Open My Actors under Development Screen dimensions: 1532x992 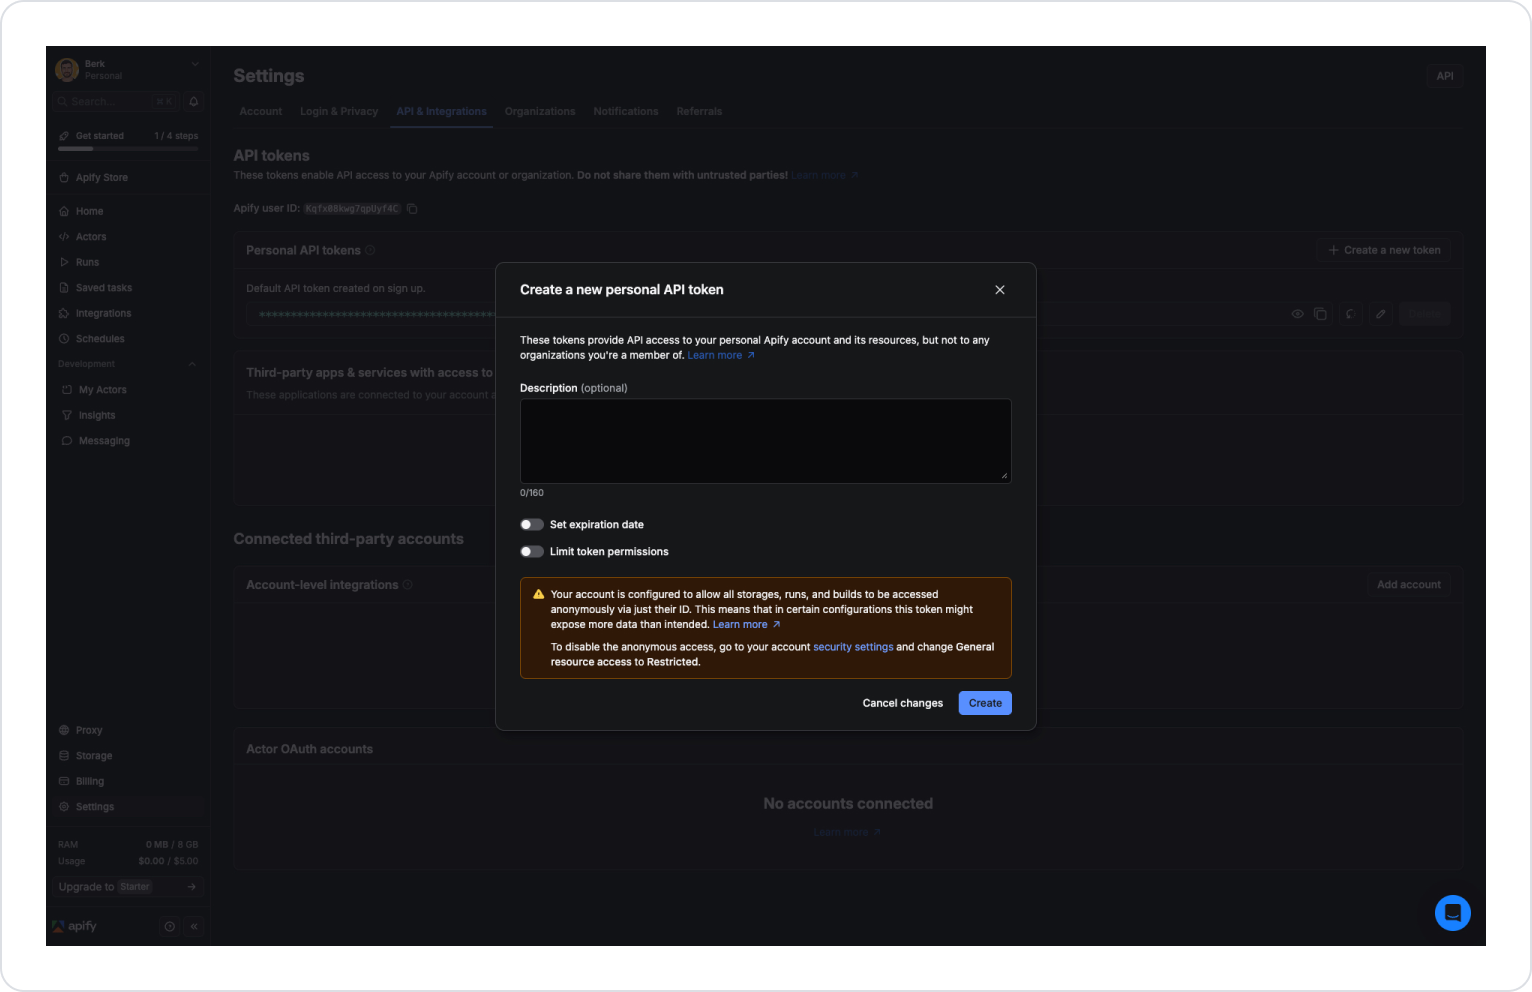coord(103,390)
